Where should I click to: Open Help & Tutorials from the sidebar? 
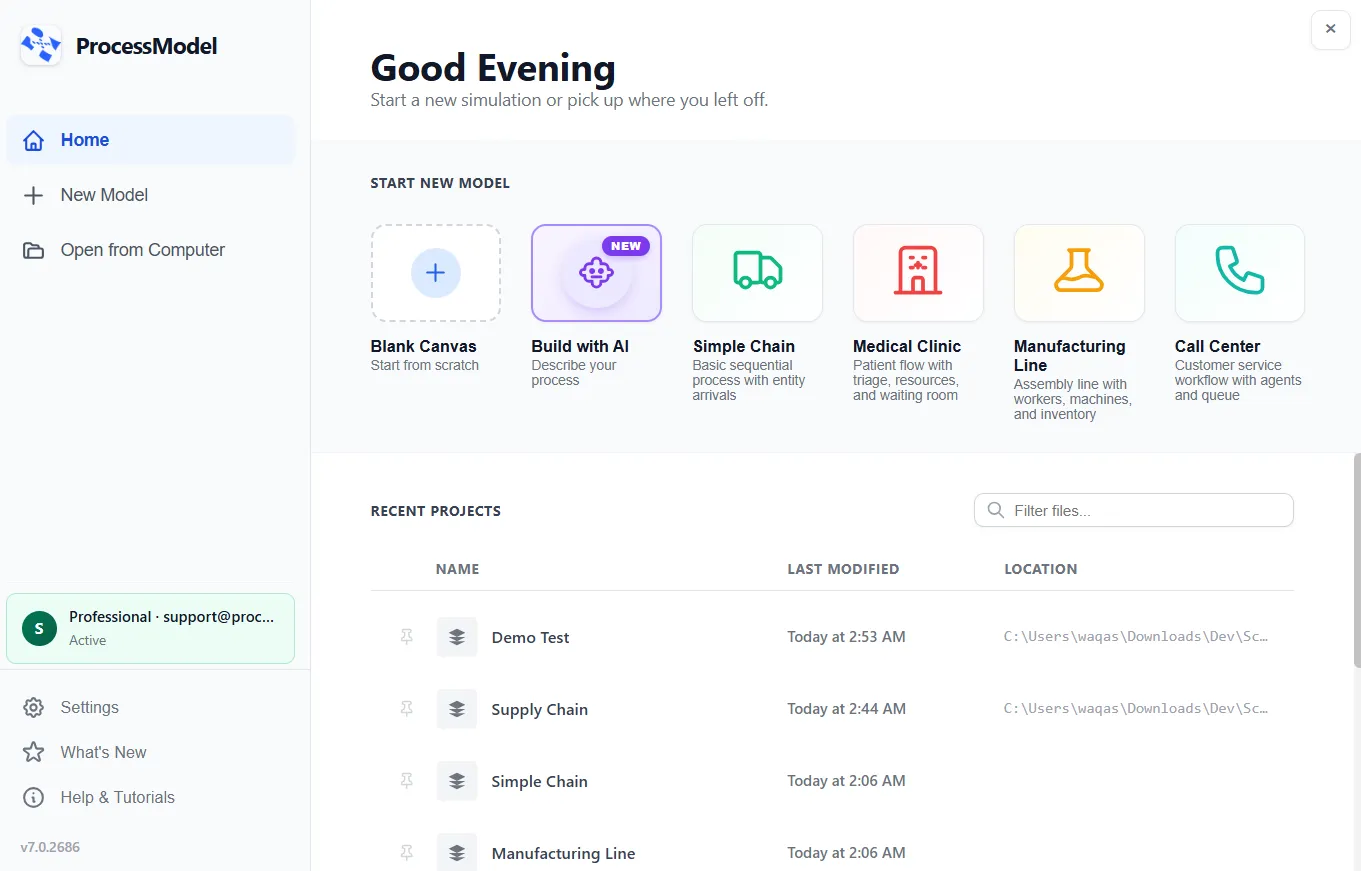coord(151,797)
